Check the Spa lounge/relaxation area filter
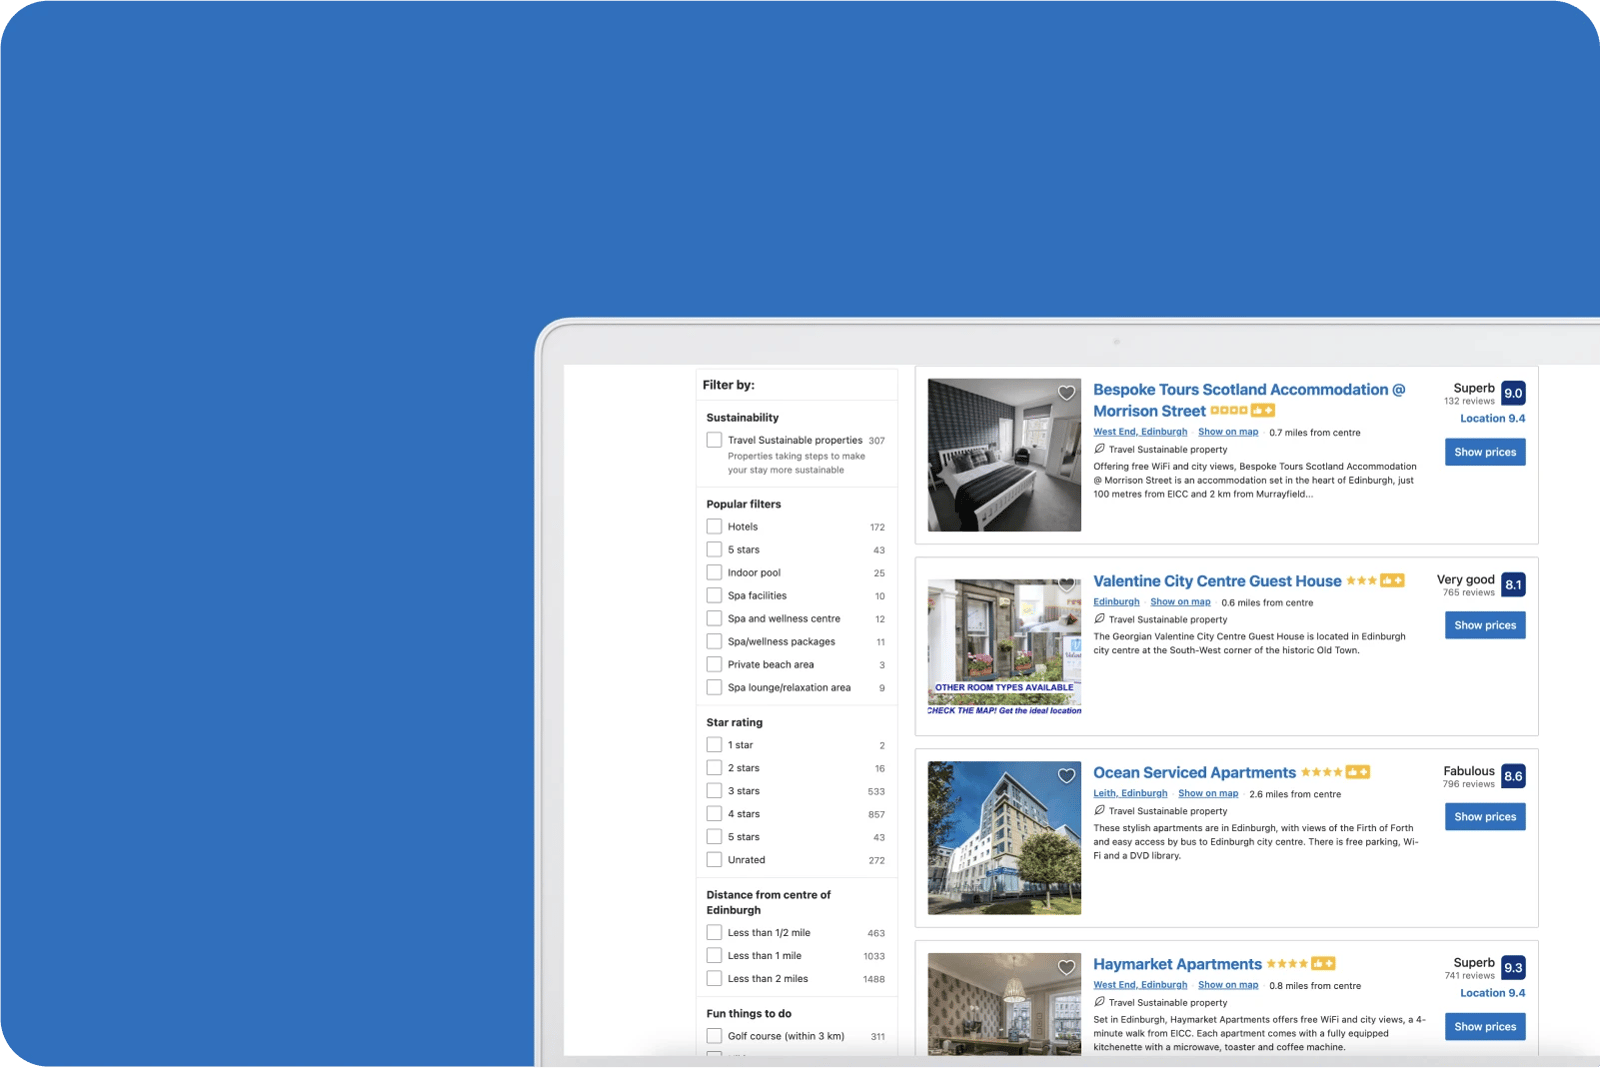Image resolution: width=1600 pixels, height=1068 pixels. (x=714, y=687)
